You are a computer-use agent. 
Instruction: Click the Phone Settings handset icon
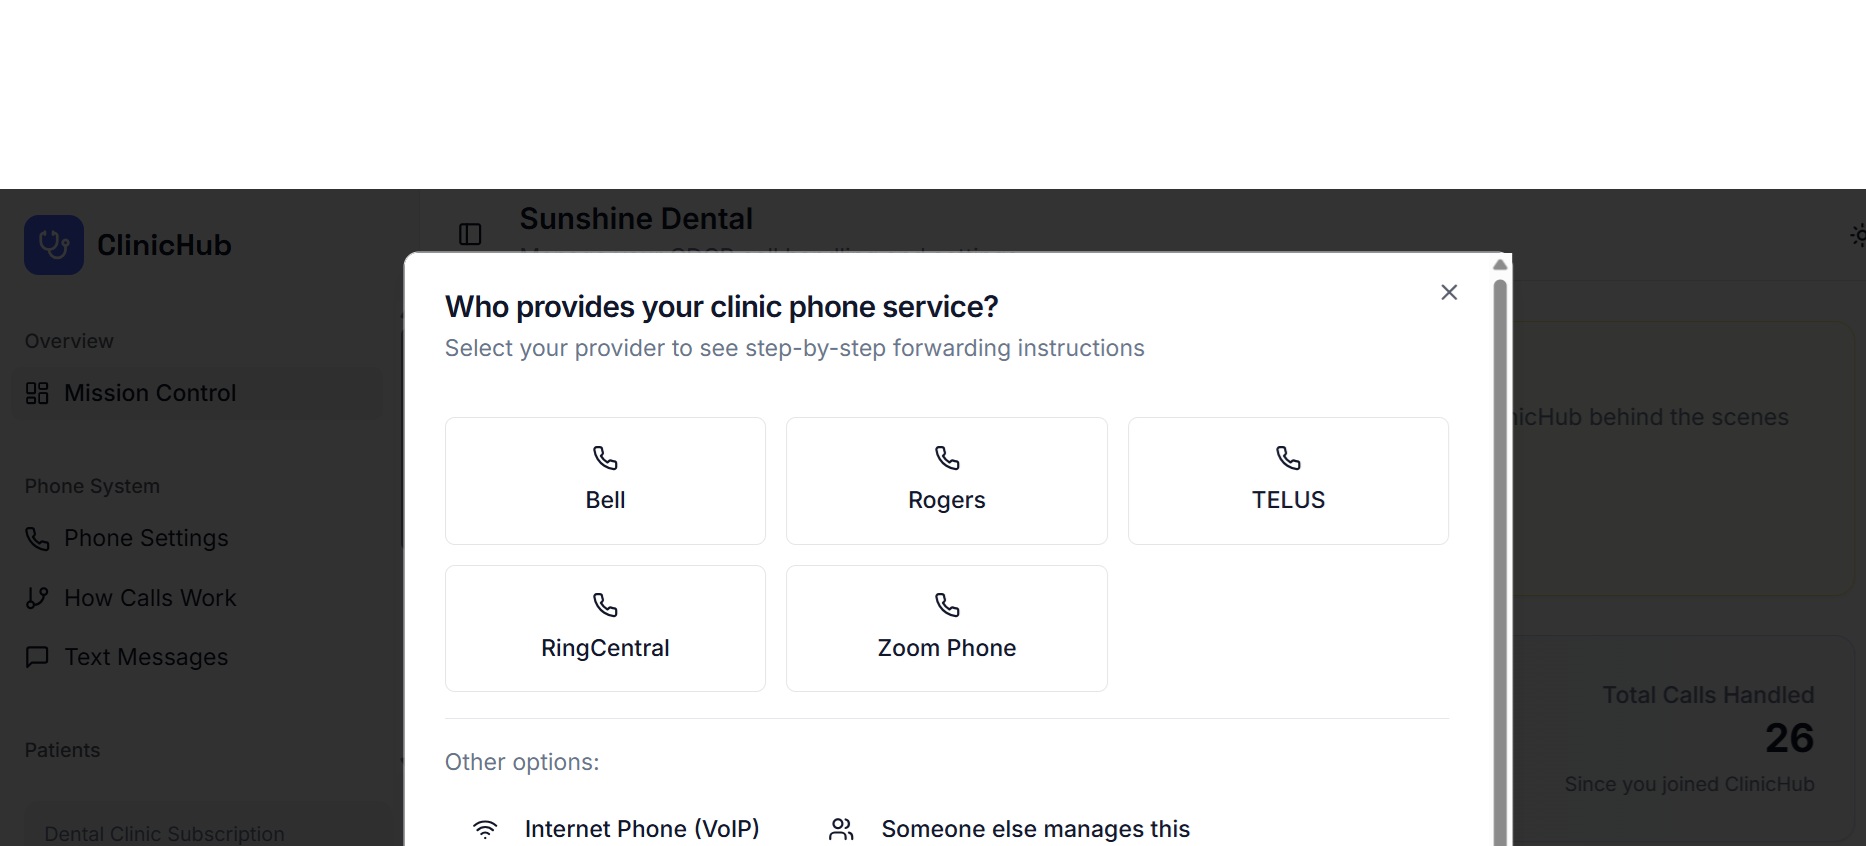(x=37, y=538)
